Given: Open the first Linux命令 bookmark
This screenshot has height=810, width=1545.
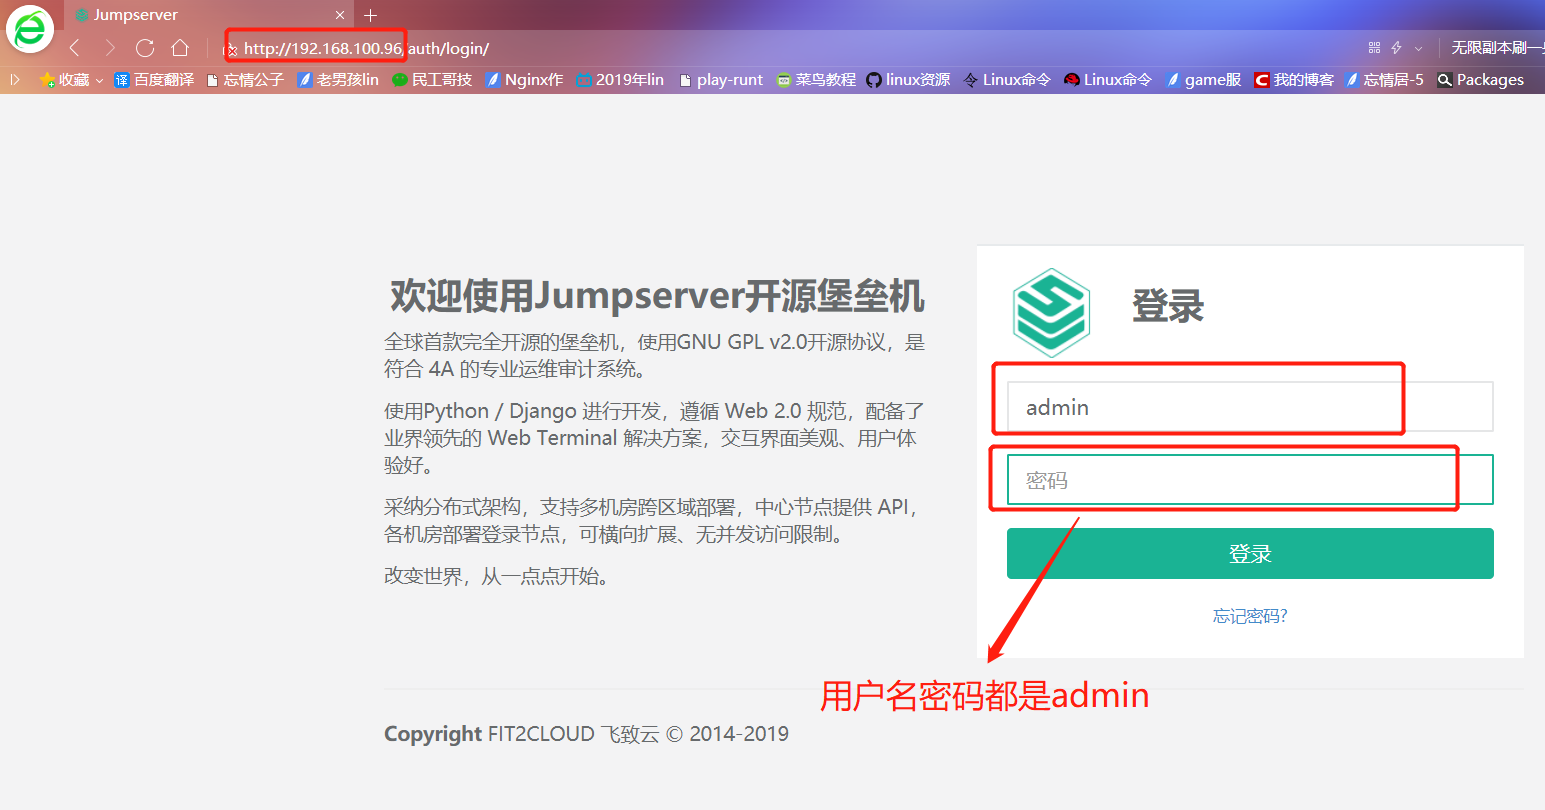Looking at the screenshot, I should coord(1007,79).
